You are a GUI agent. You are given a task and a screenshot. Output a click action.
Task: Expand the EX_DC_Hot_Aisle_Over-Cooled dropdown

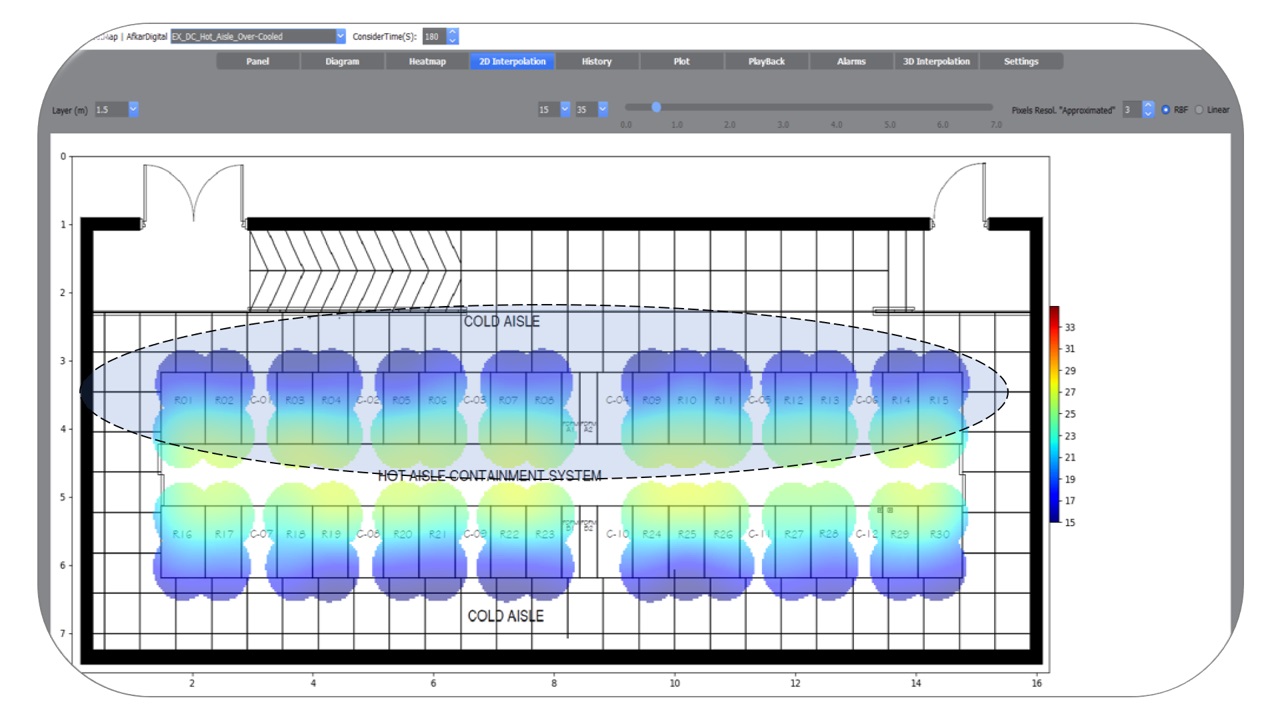(340, 37)
